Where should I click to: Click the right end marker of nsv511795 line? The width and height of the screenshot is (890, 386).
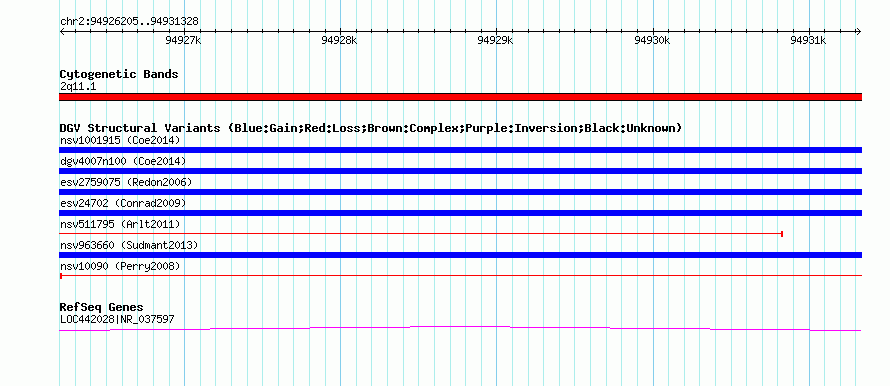click(x=782, y=234)
